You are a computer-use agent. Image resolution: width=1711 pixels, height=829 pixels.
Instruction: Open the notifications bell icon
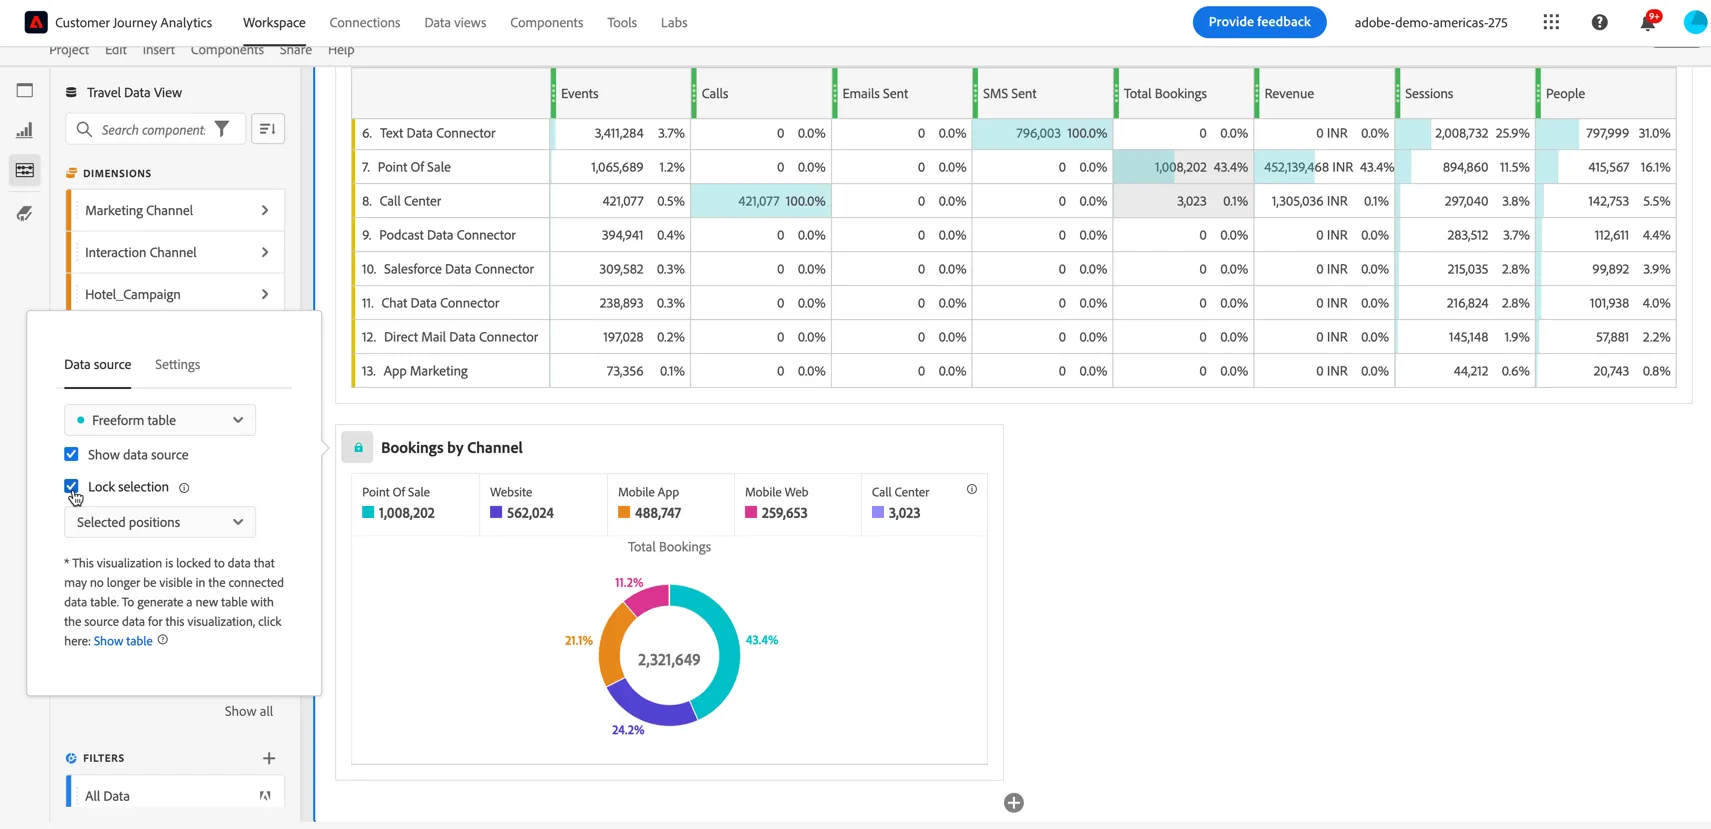point(1648,22)
